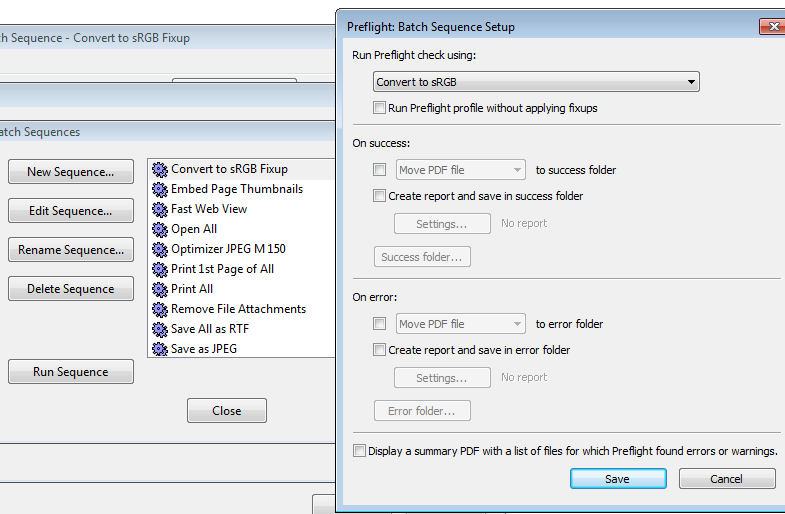Click the gear icon beside Embed Page Thumbnails
The image size is (785, 514).
[160, 190]
